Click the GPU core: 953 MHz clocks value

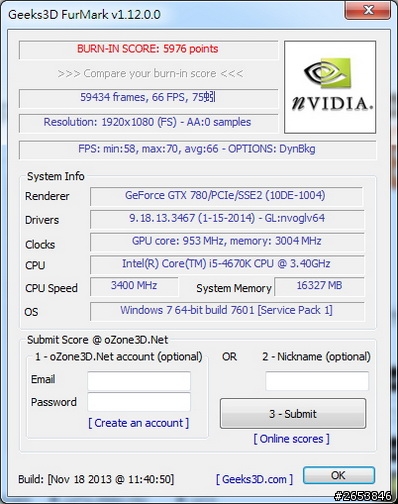point(227,241)
